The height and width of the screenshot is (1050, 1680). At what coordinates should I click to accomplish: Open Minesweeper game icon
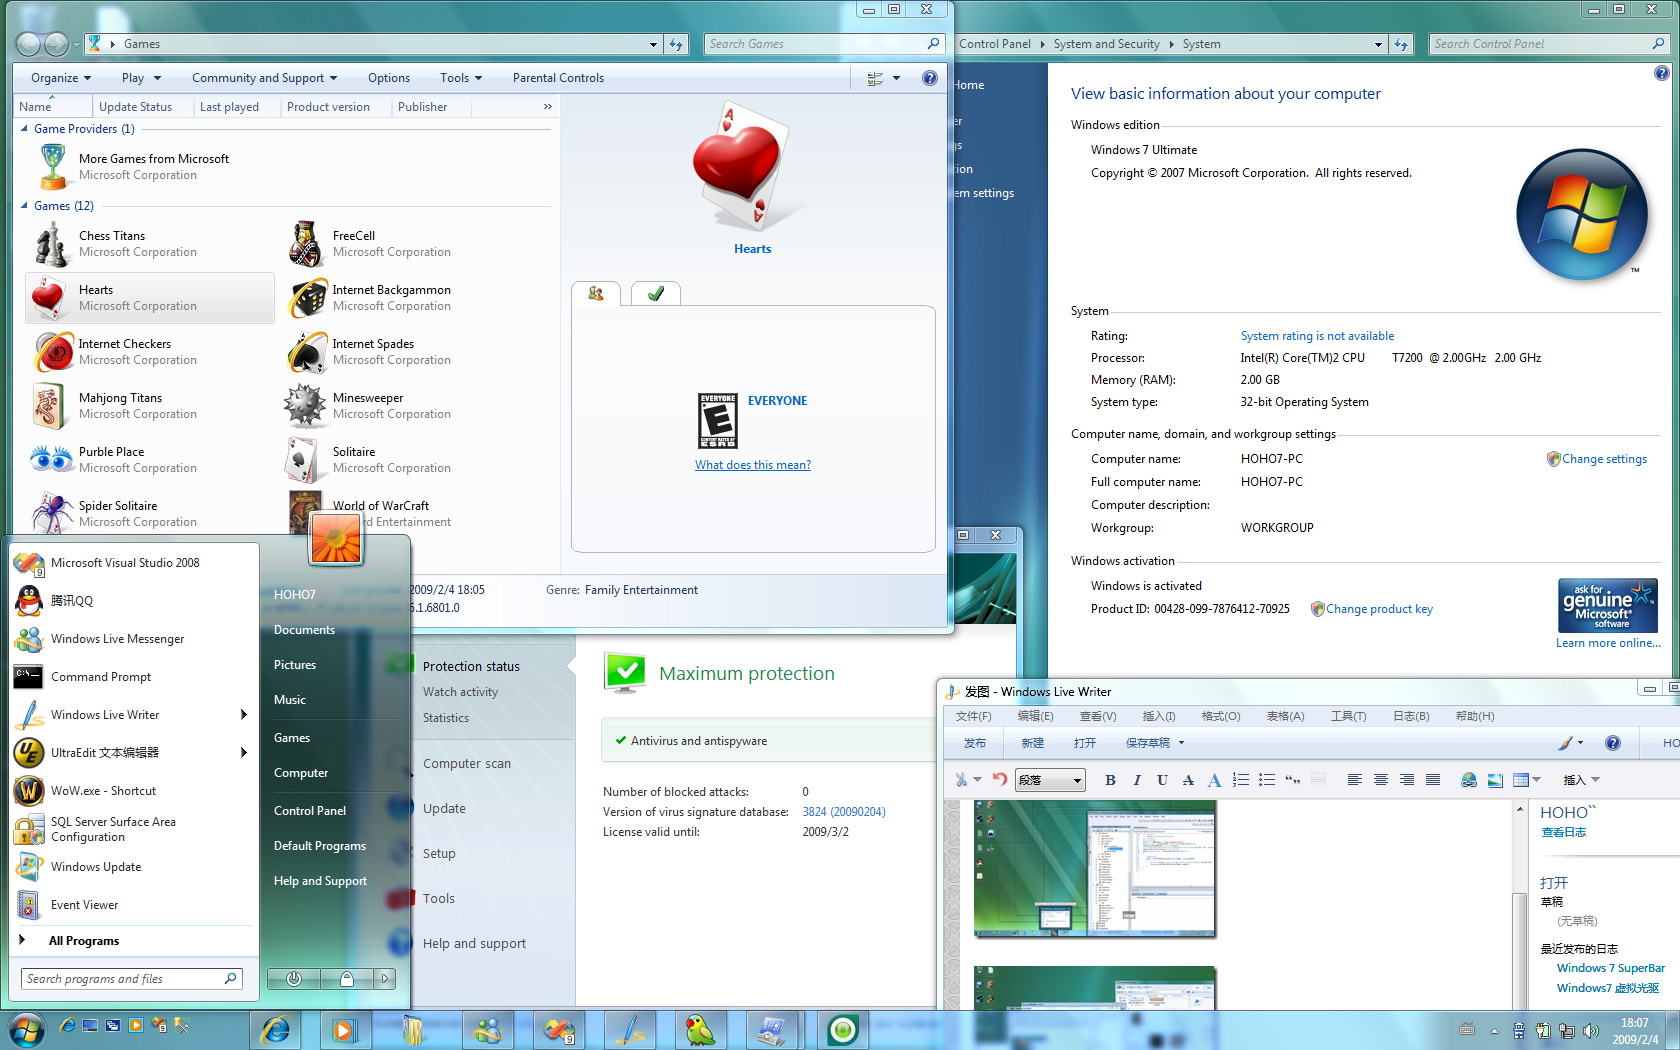(x=305, y=406)
